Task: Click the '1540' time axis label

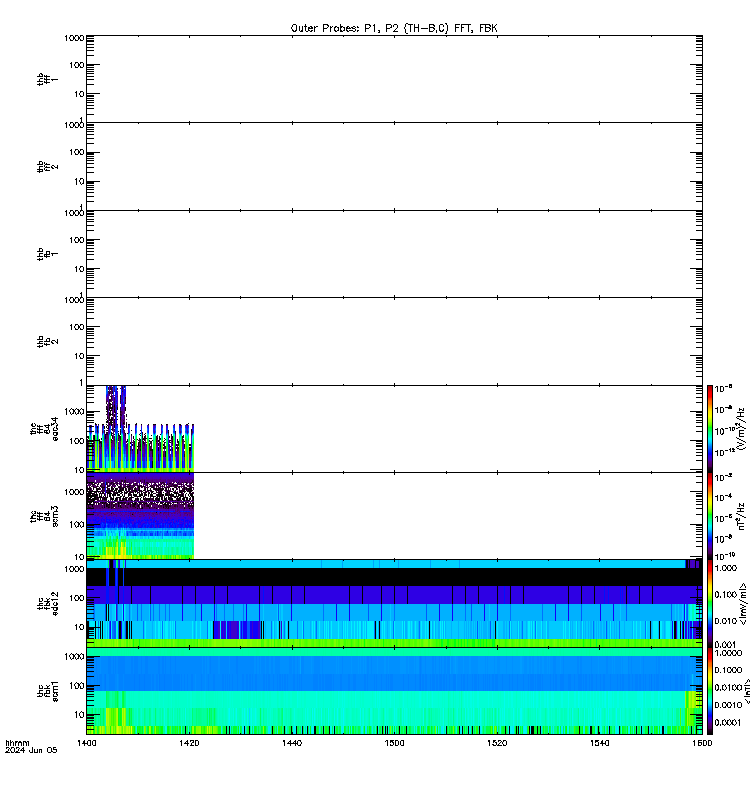Action: [599, 743]
